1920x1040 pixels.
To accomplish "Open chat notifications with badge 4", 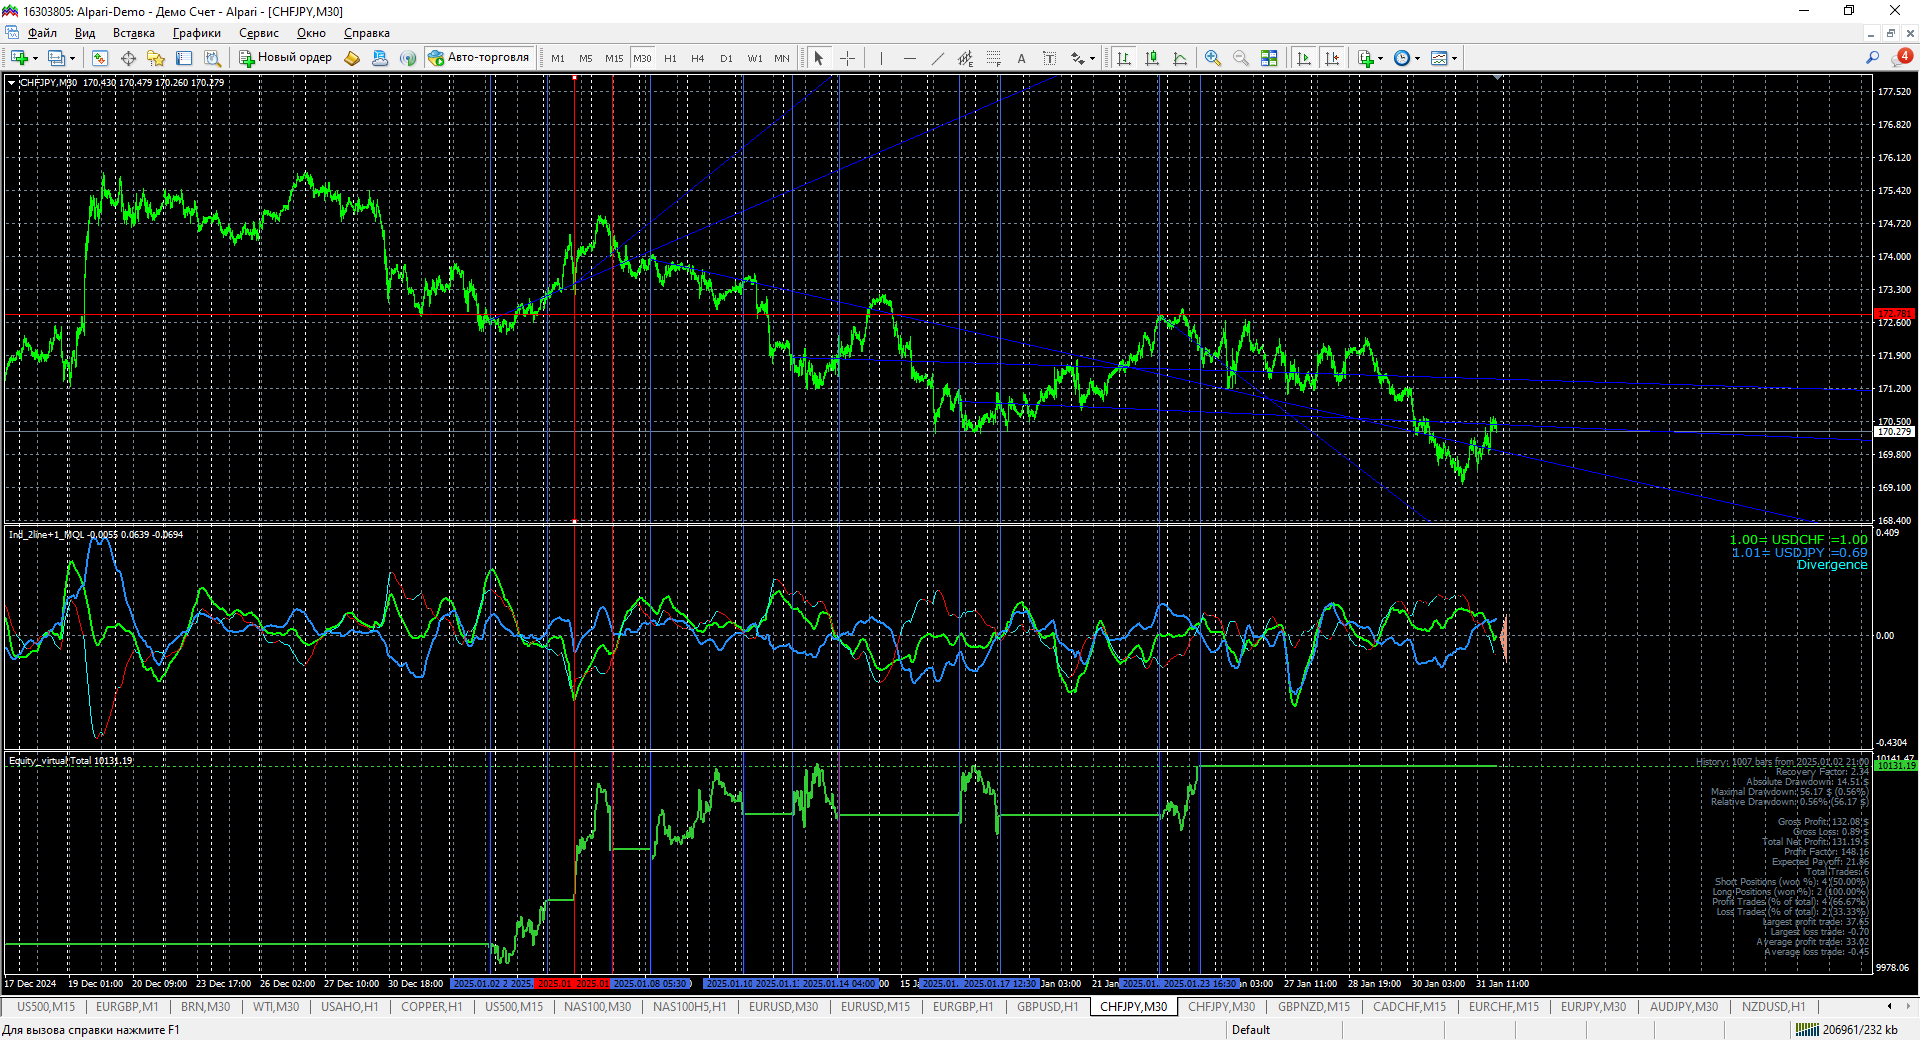I will 1902,58.
